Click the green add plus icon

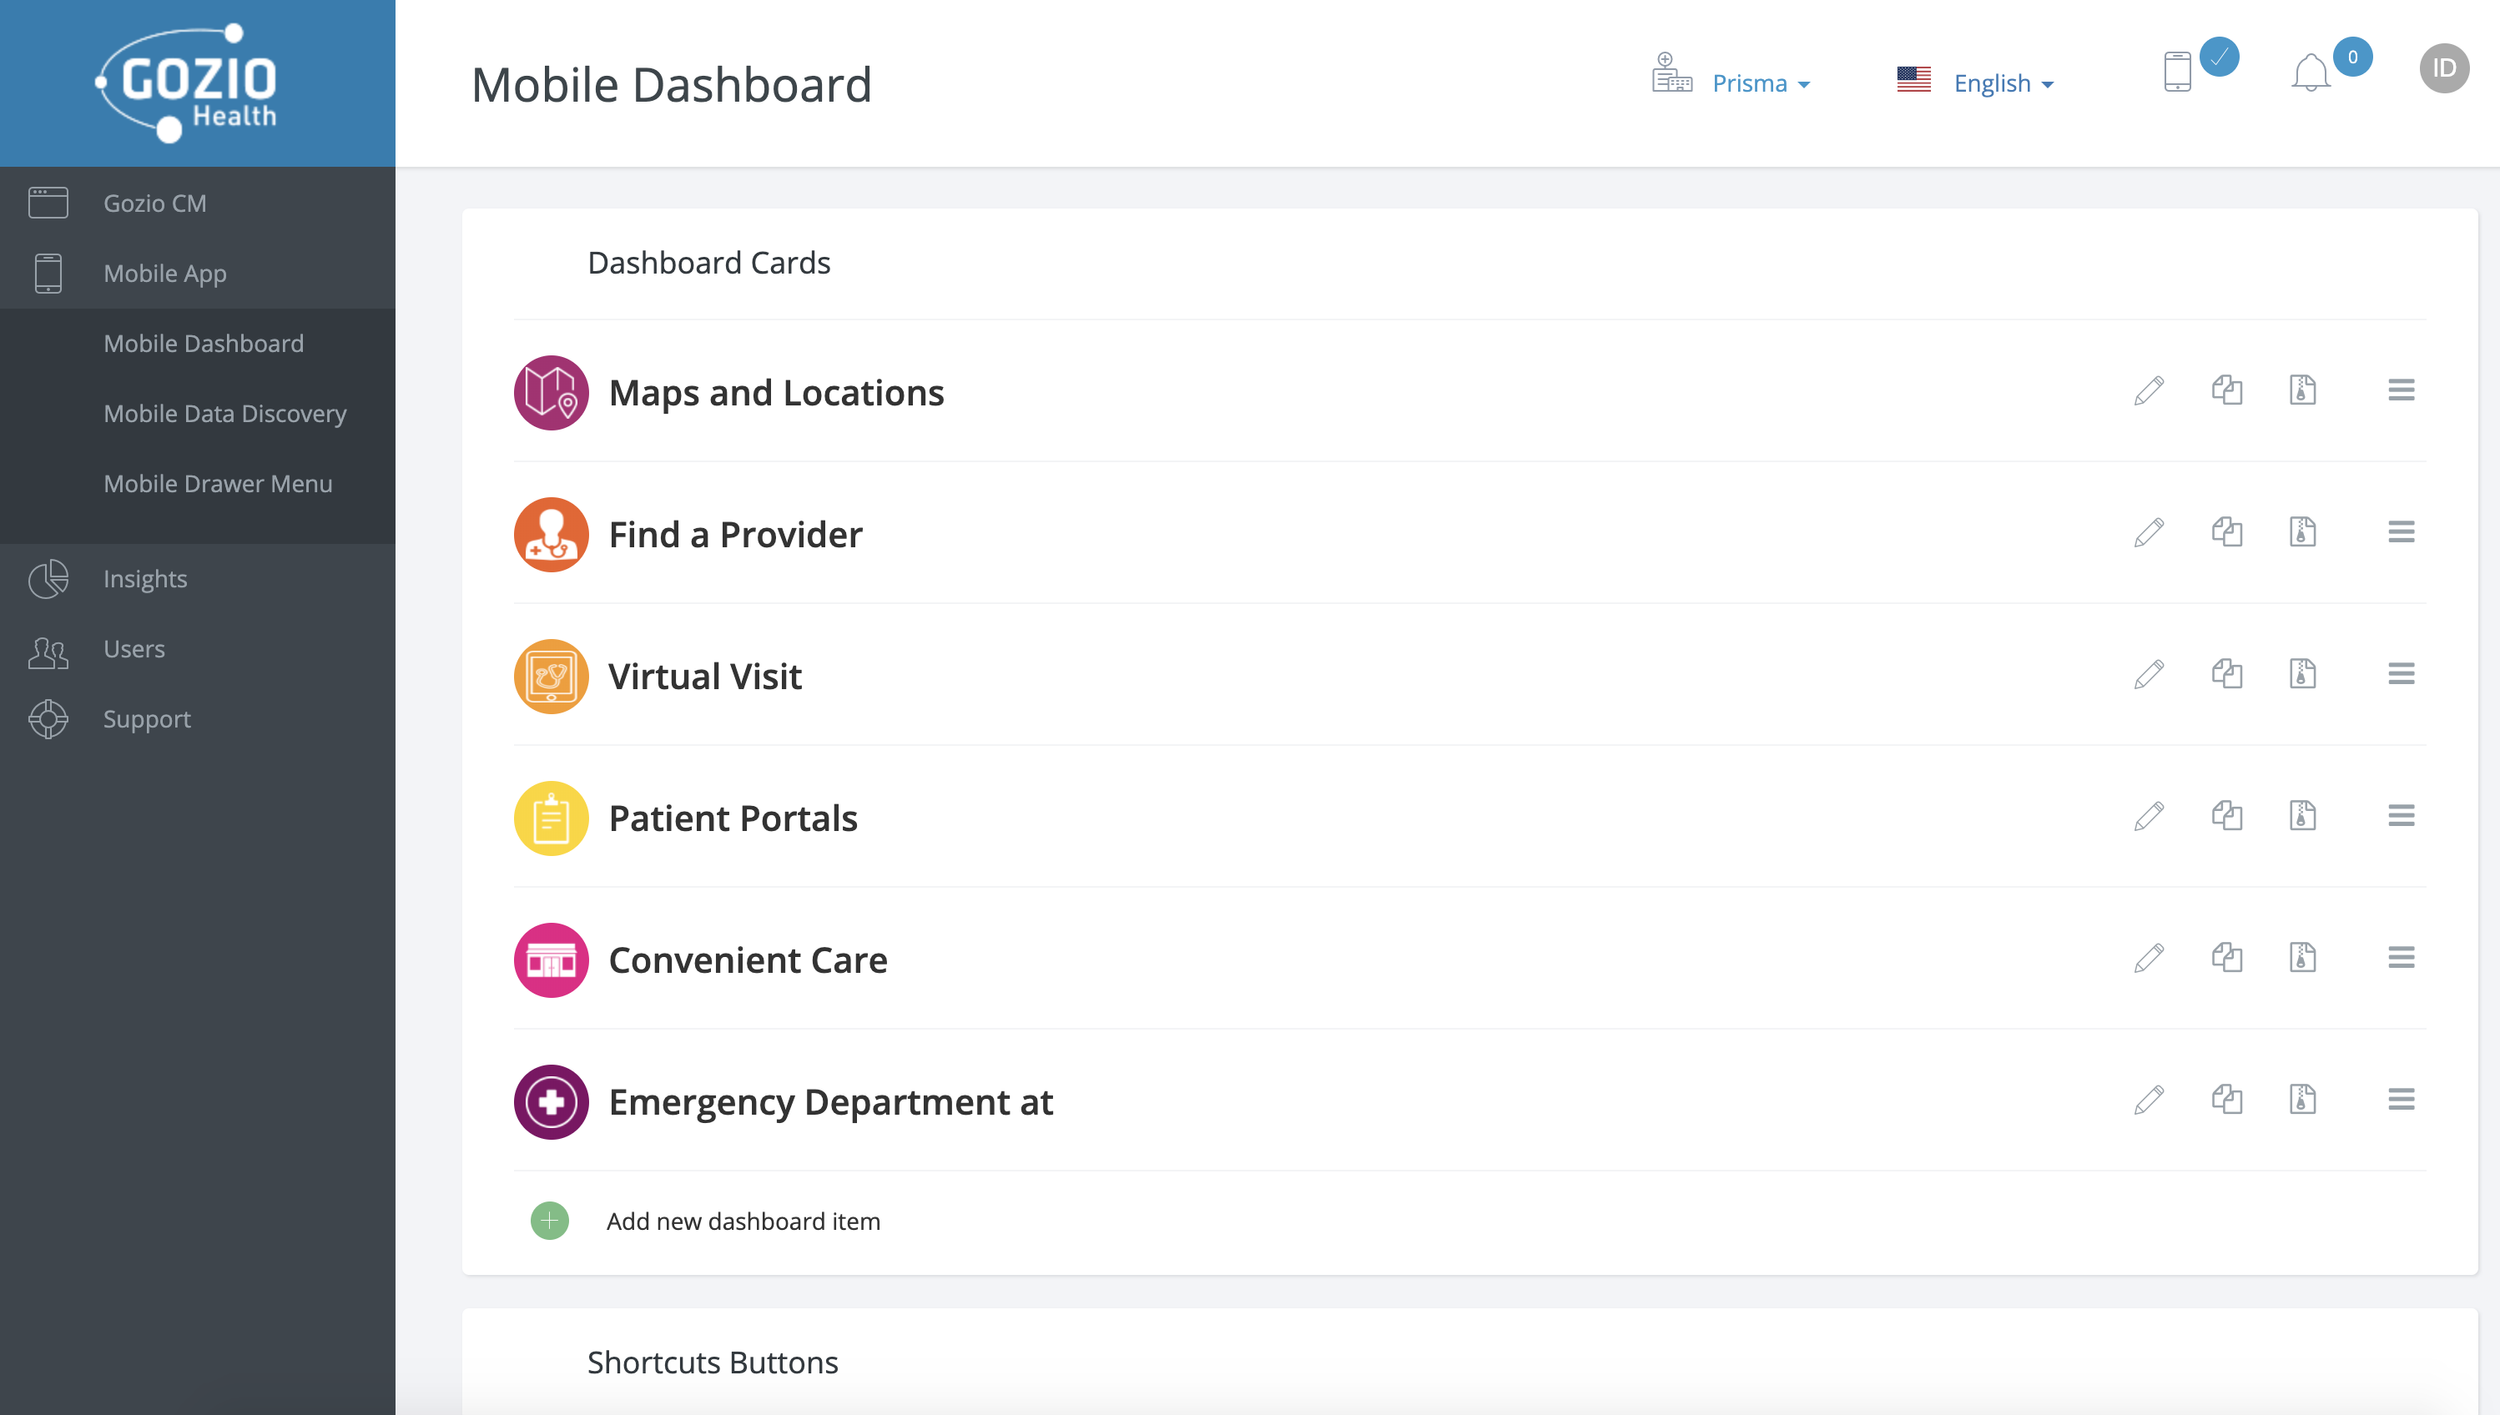(x=549, y=1220)
